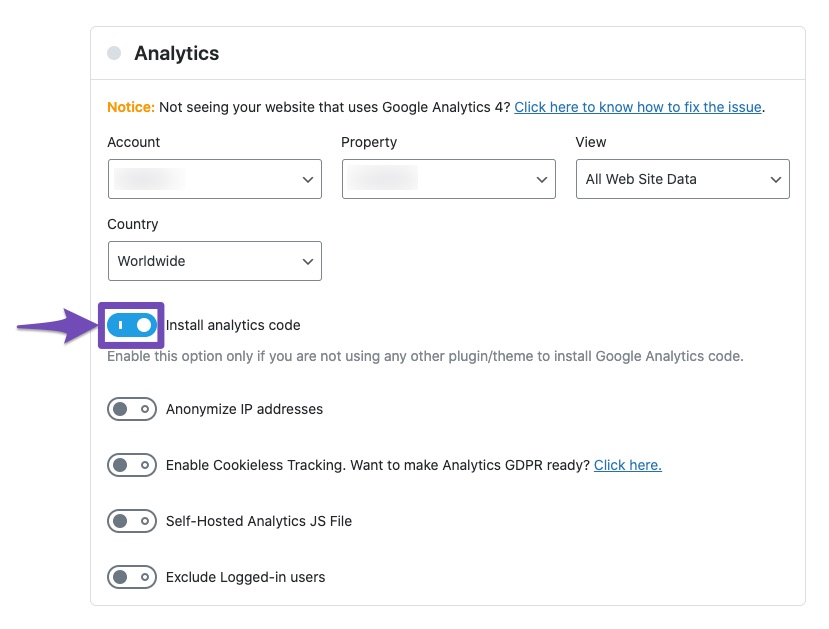The height and width of the screenshot is (629, 829).
Task: Click the Analytics section heading
Action: [177, 53]
